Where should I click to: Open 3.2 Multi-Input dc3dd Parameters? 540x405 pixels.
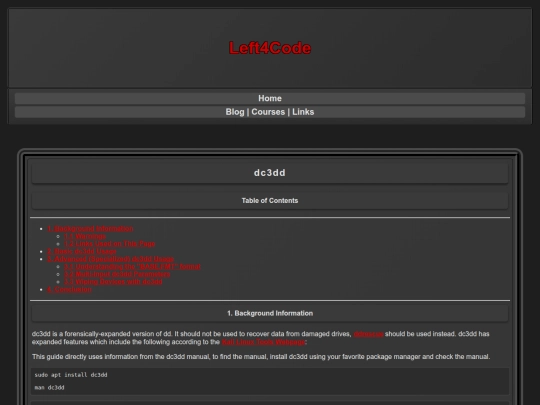click(x=117, y=274)
